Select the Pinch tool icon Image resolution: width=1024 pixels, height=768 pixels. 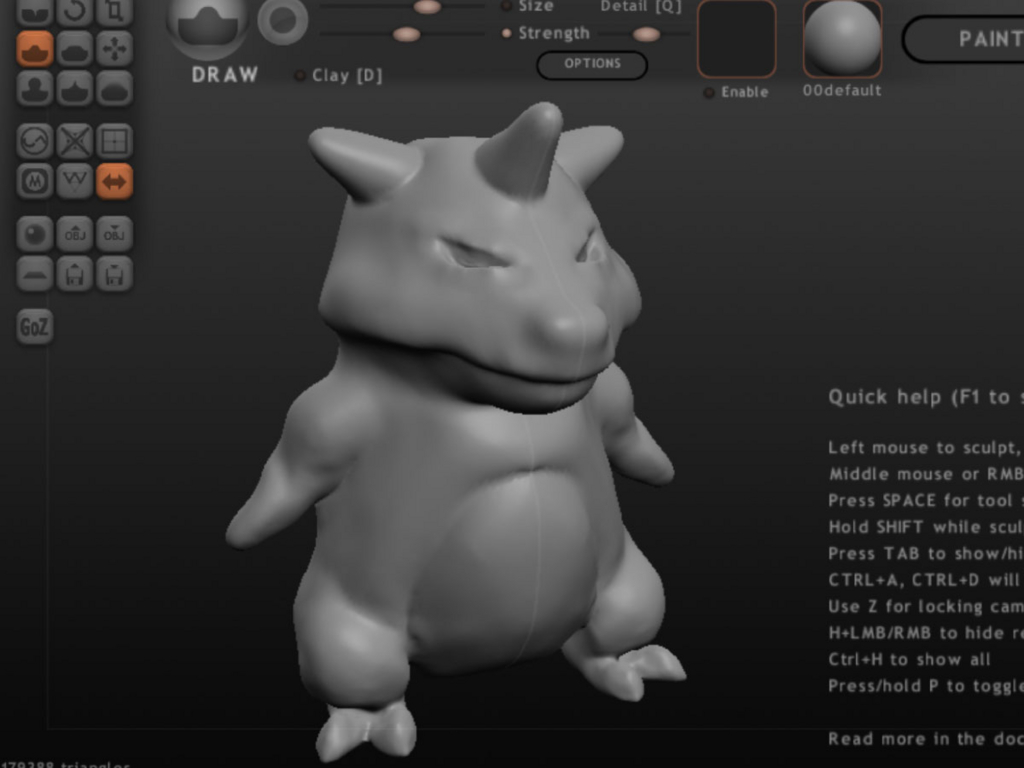pyautogui.click(x=74, y=88)
